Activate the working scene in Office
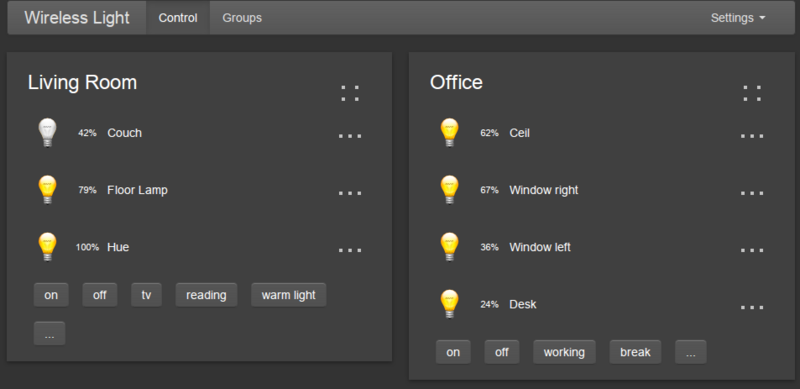The height and width of the screenshot is (389, 800). point(564,352)
